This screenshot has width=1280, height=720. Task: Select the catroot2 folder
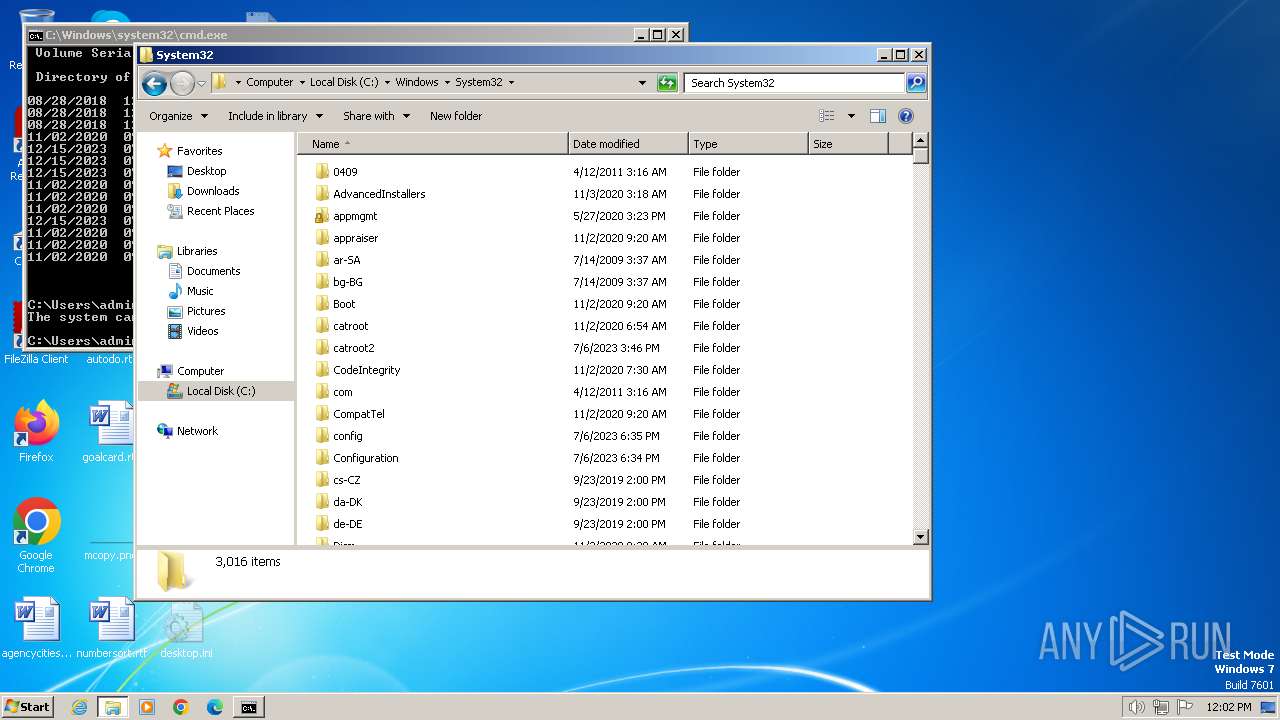(353, 348)
